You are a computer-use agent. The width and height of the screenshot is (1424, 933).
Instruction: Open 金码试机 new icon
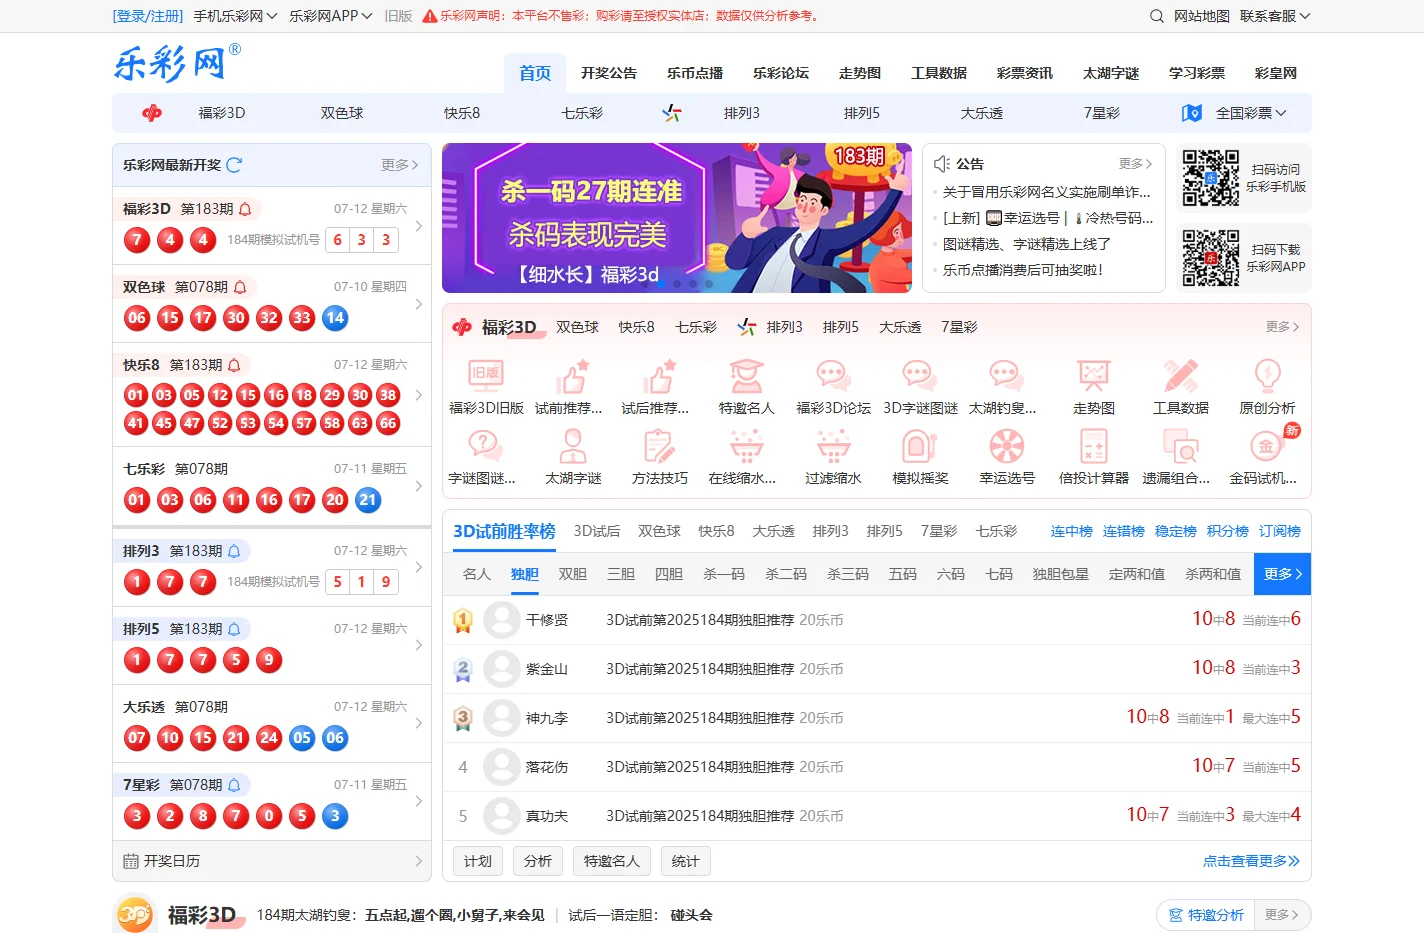coord(1267,446)
